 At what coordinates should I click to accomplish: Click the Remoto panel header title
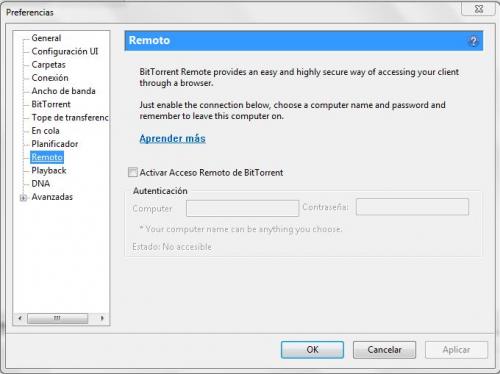[x=149, y=40]
